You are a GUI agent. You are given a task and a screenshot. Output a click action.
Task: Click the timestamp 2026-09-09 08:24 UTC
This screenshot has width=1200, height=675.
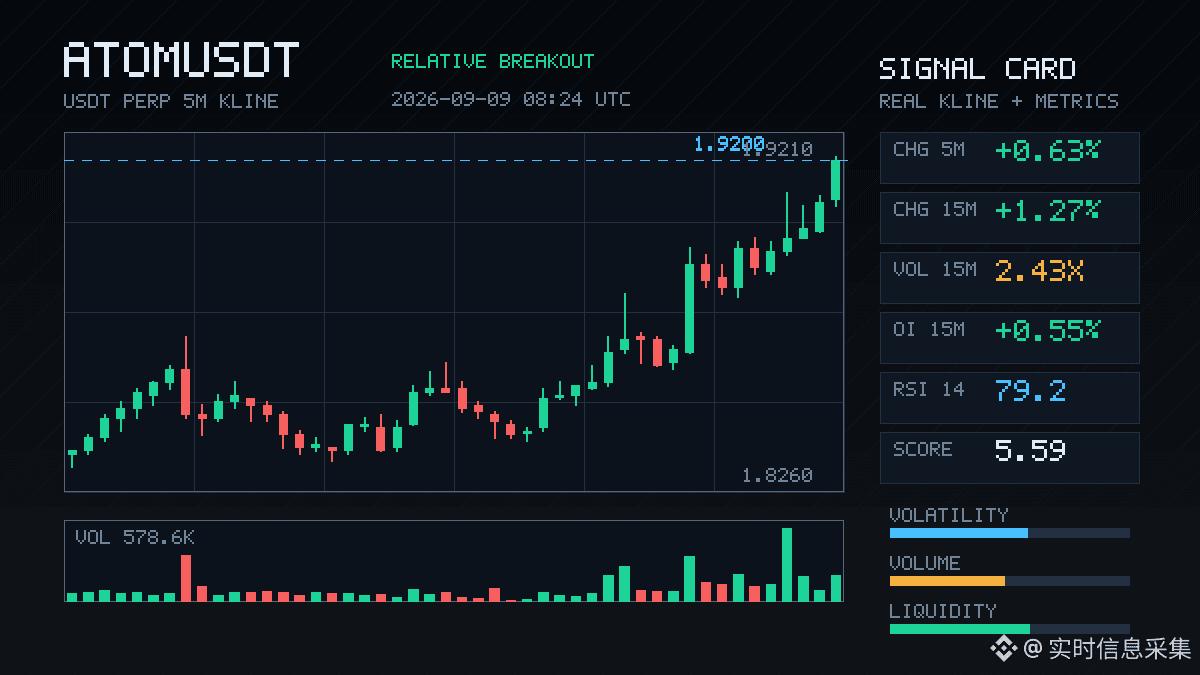pos(511,100)
